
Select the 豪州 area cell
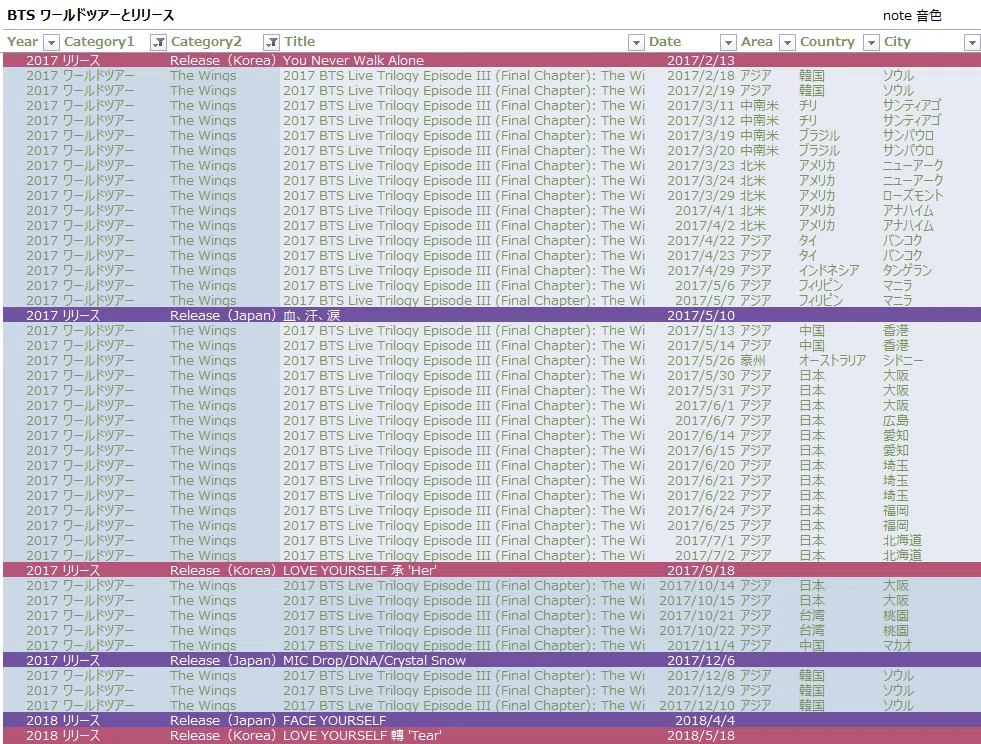[x=753, y=360]
